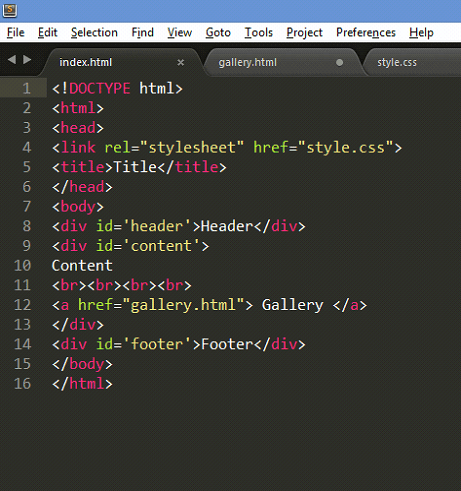Go to previous tab using left arrow
This screenshot has height=491, width=461.
click(x=12, y=60)
